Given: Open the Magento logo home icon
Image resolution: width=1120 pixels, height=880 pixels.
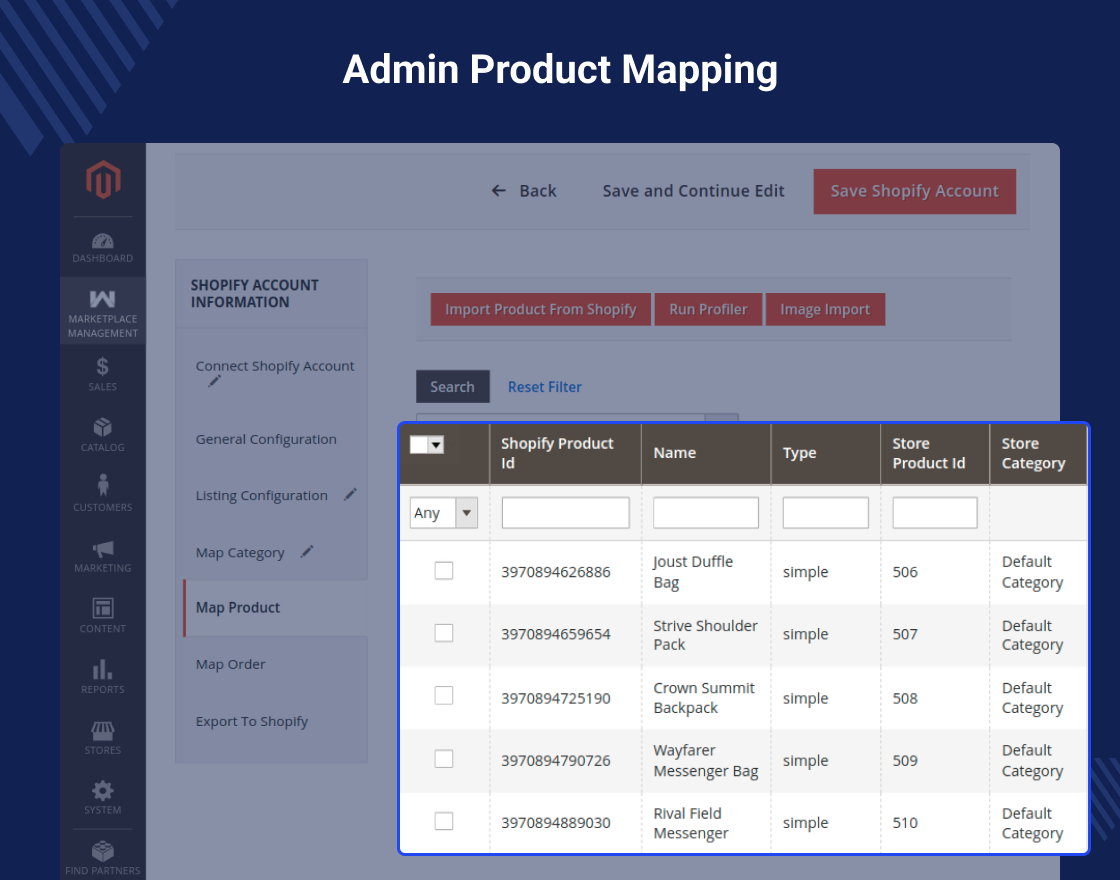Looking at the screenshot, I should point(103,179).
